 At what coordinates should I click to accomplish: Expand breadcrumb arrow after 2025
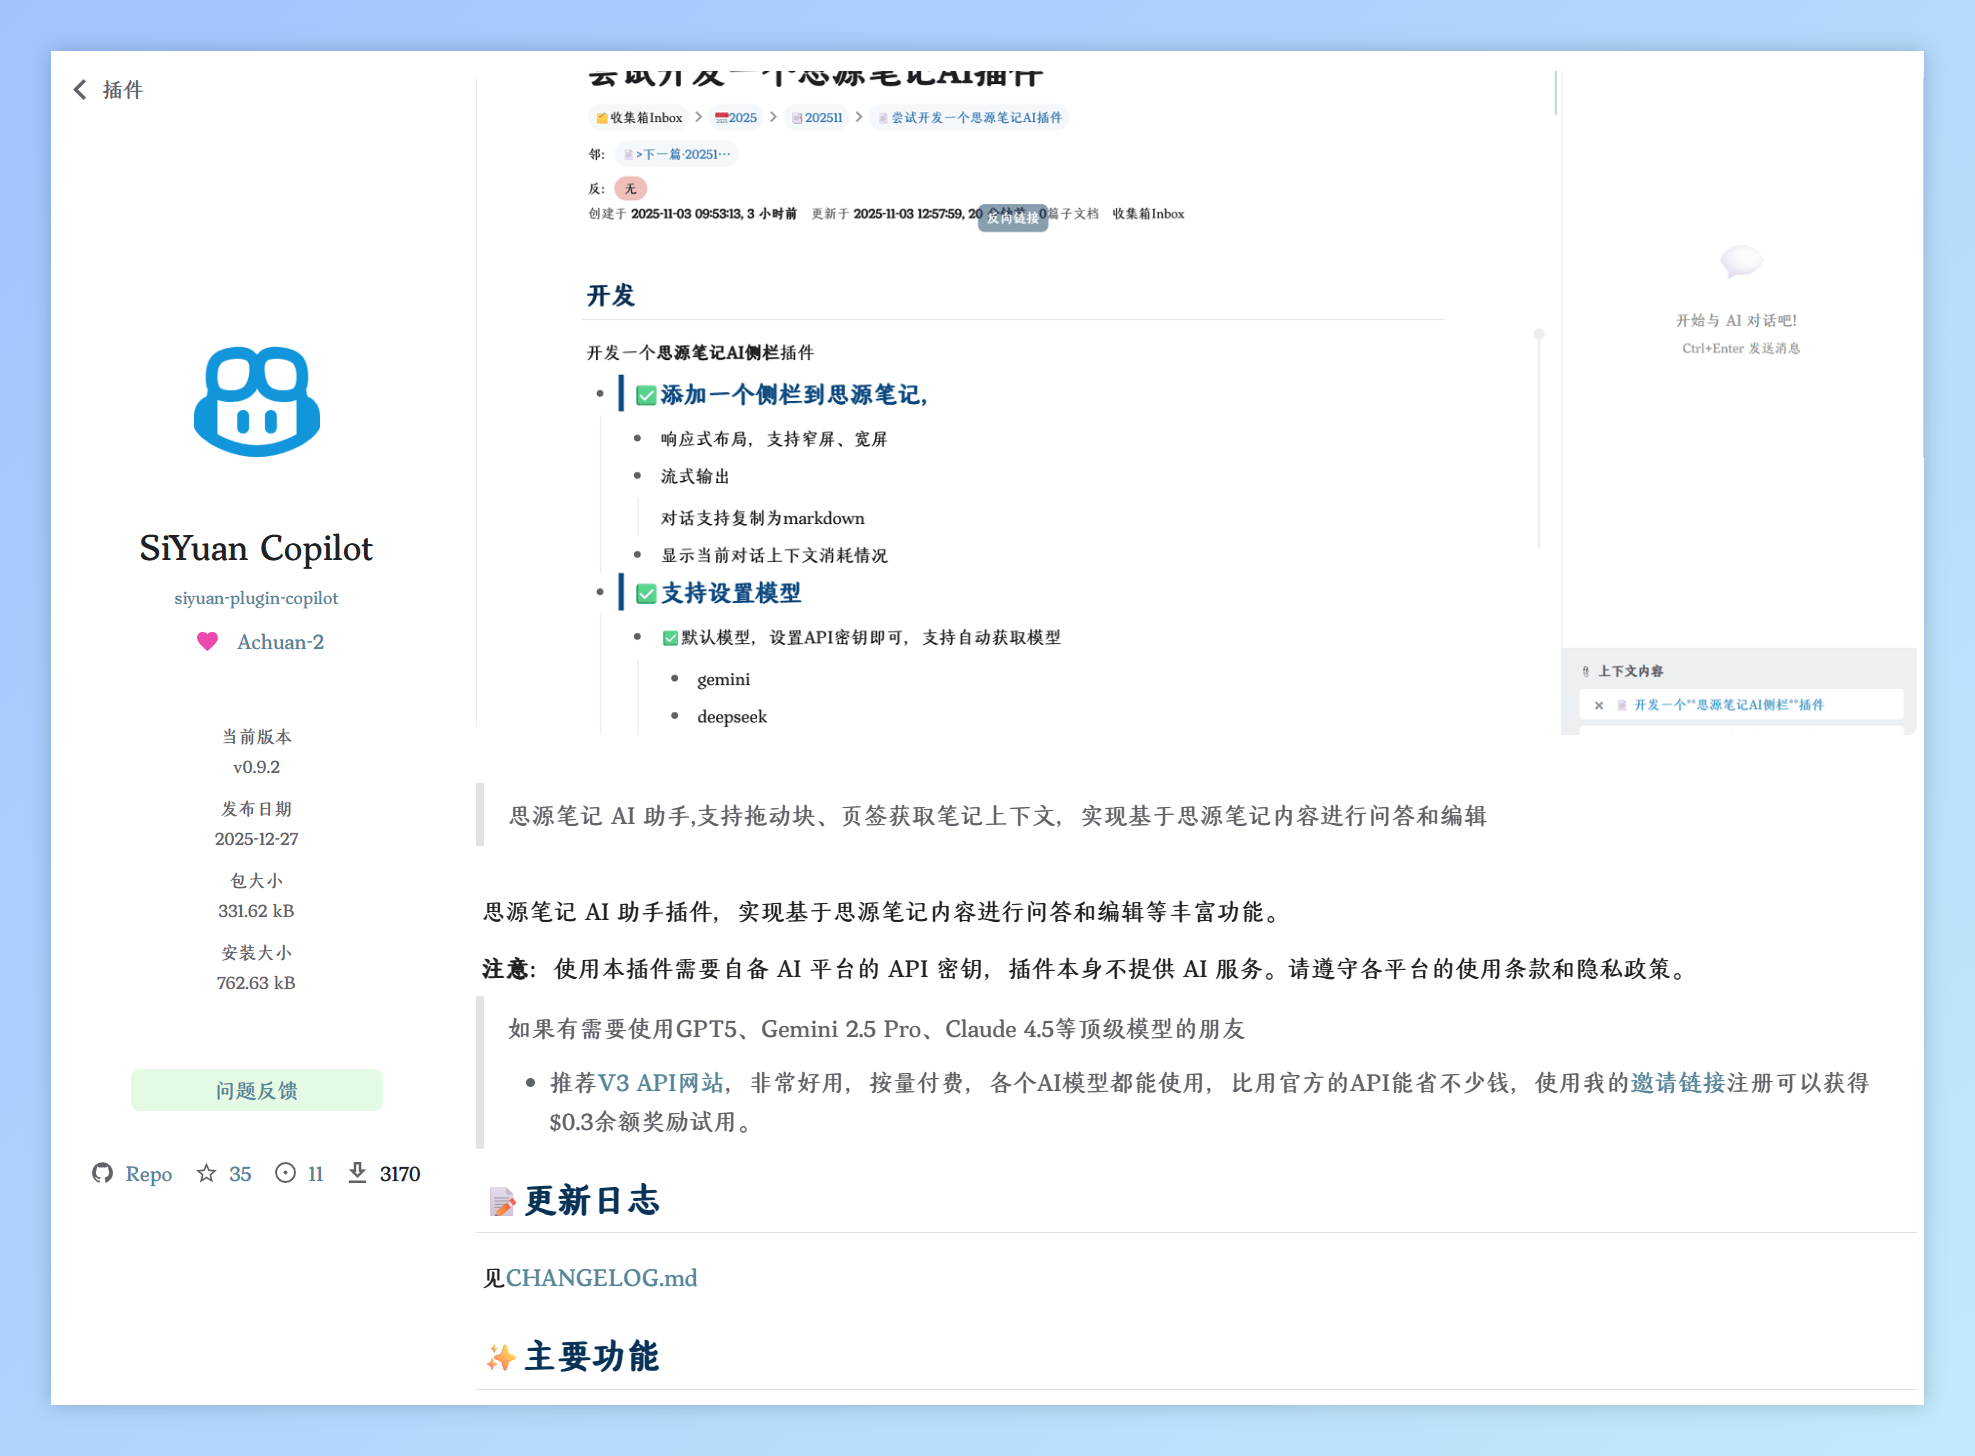(x=773, y=117)
